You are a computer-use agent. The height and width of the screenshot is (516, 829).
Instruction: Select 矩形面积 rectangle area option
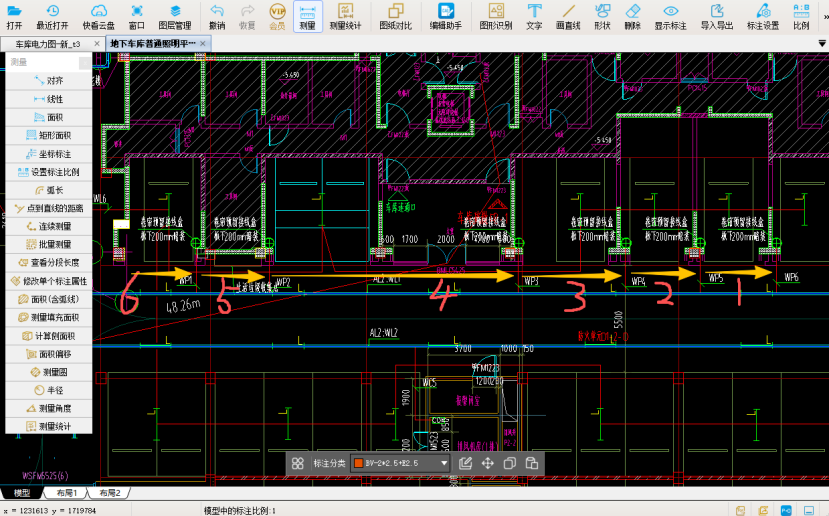pos(49,135)
